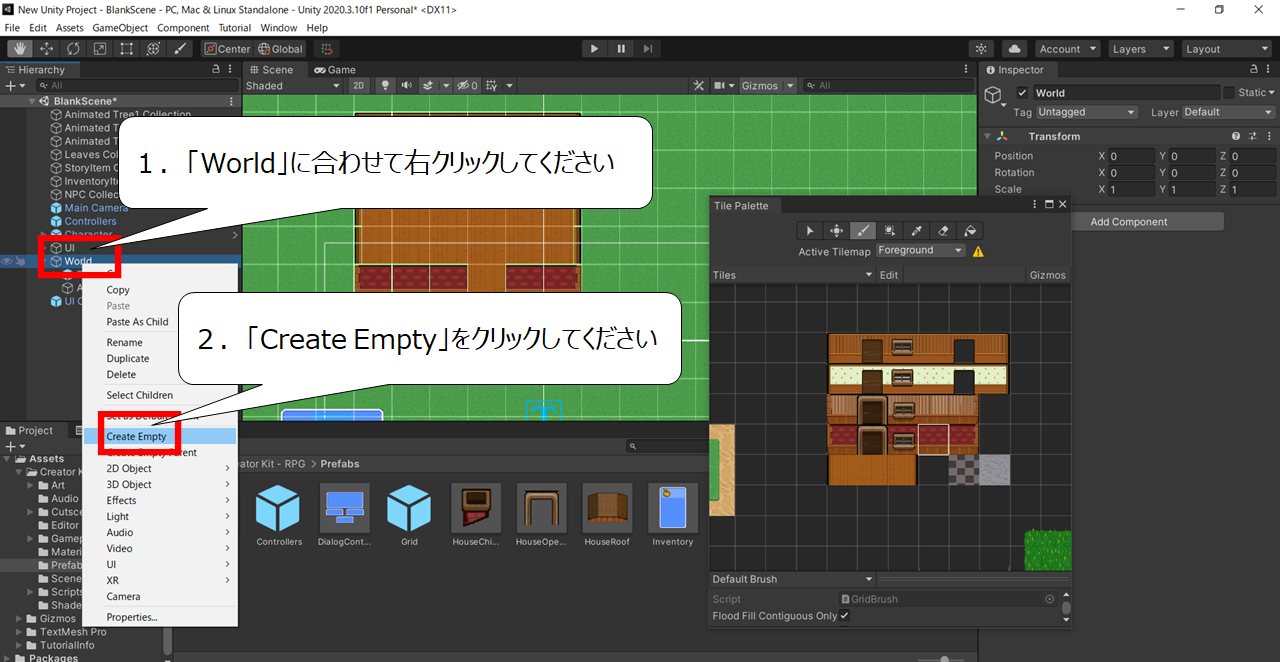Pick the Tile Palette eyedropper tool
This screenshot has height=662, width=1280.
(917, 231)
